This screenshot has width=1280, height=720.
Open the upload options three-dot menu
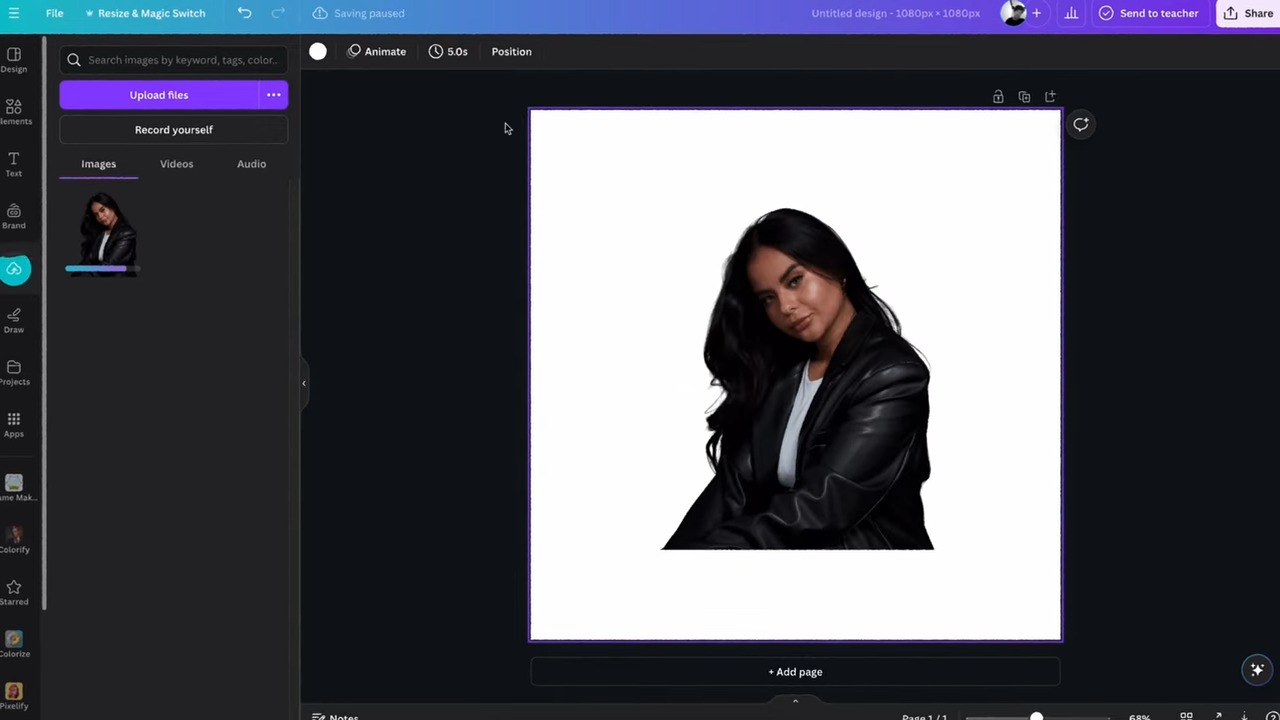pos(273,95)
